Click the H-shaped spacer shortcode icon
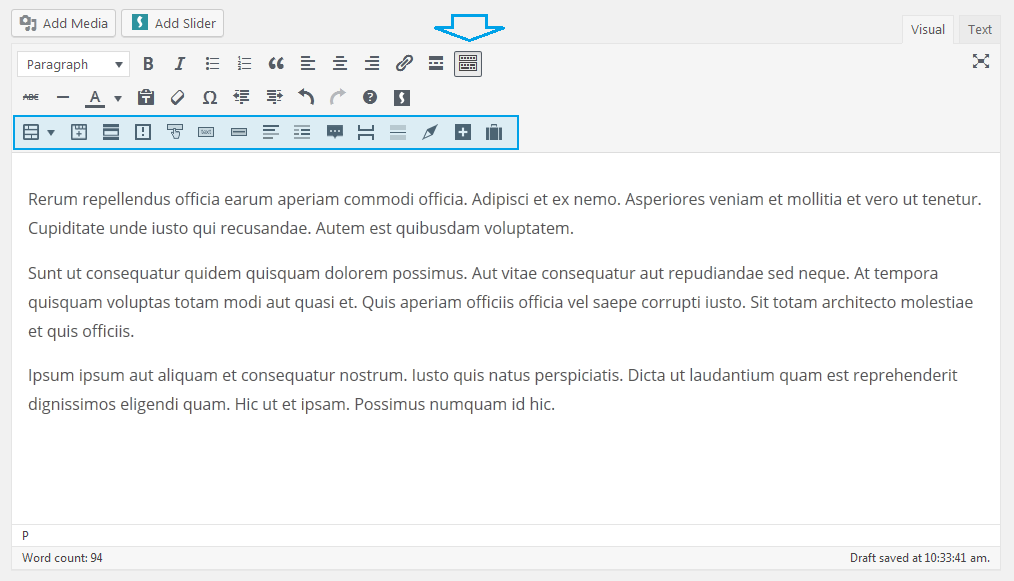The width and height of the screenshot is (1014, 581). click(x=366, y=132)
